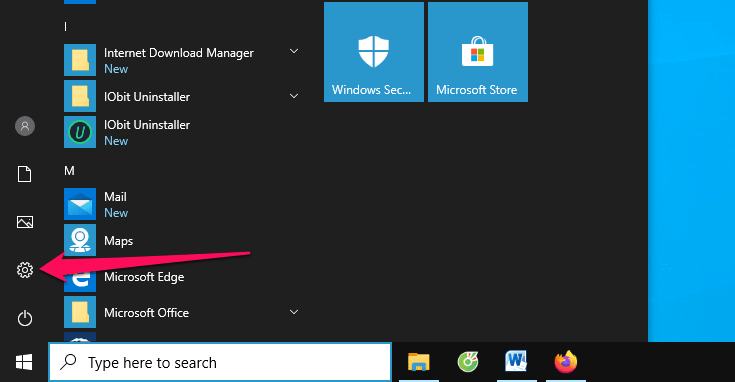Open the Microsoft Store tile
Viewport: 735px width, 382px height.
[x=478, y=52]
